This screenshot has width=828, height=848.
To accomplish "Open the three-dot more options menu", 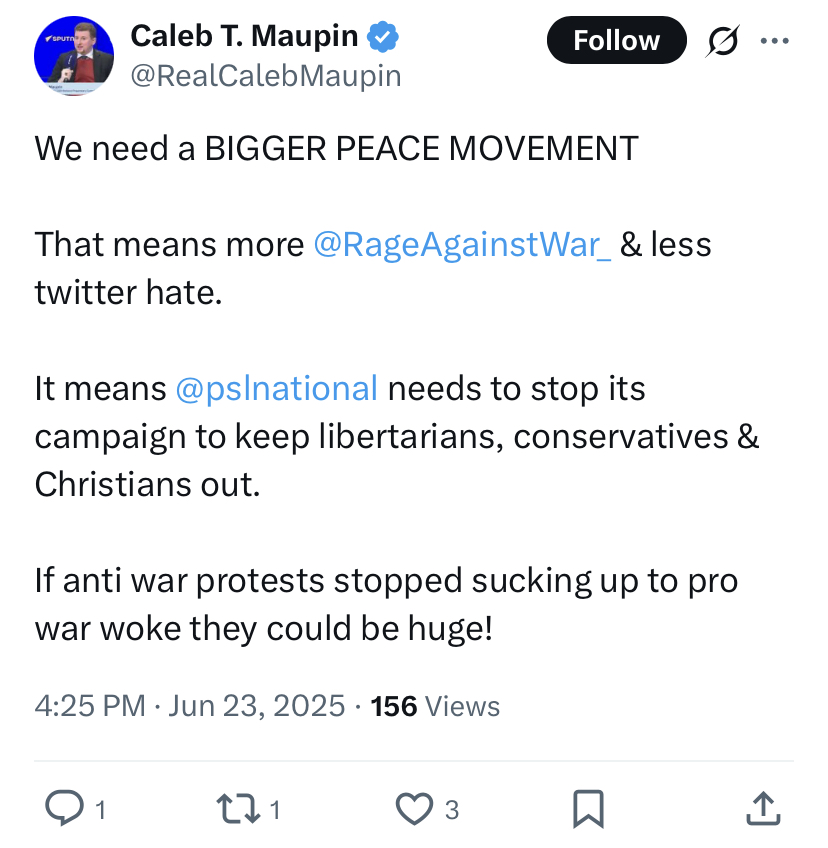I will [774, 41].
